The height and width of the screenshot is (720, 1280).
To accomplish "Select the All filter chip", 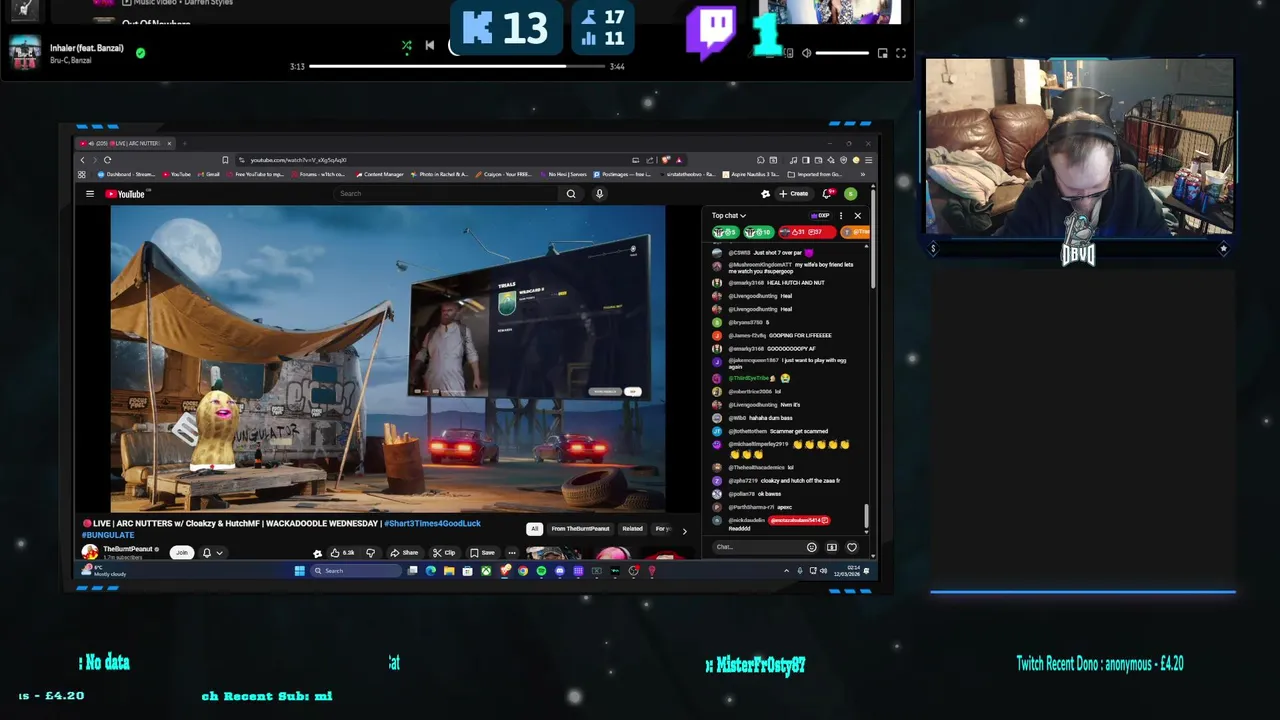I will pos(535,529).
